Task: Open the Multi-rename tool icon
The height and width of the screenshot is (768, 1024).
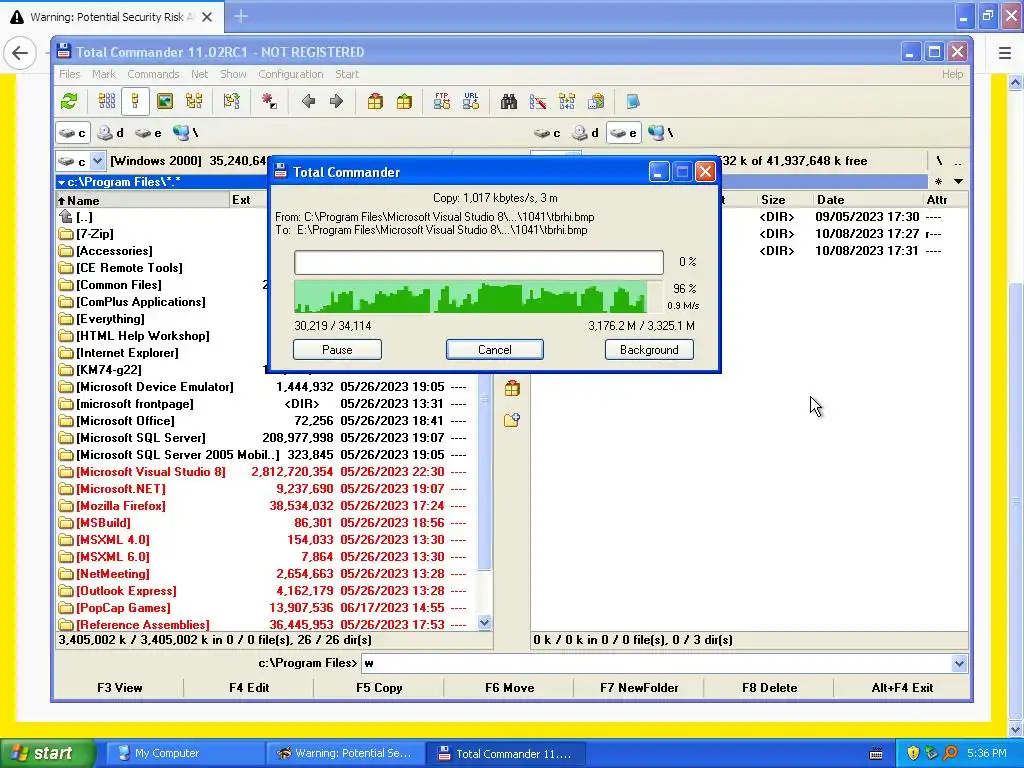Action: coord(537,101)
